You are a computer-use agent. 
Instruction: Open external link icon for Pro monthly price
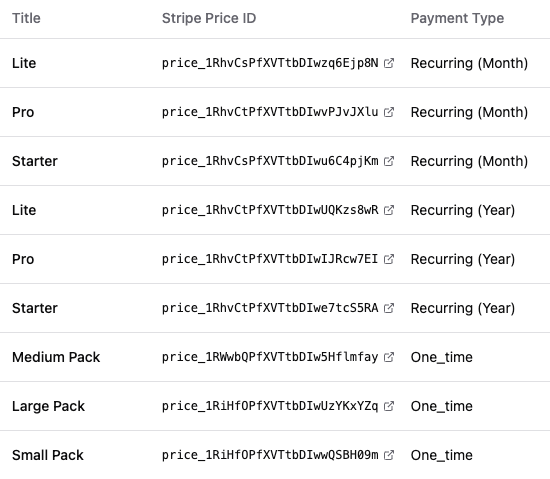[x=389, y=112]
